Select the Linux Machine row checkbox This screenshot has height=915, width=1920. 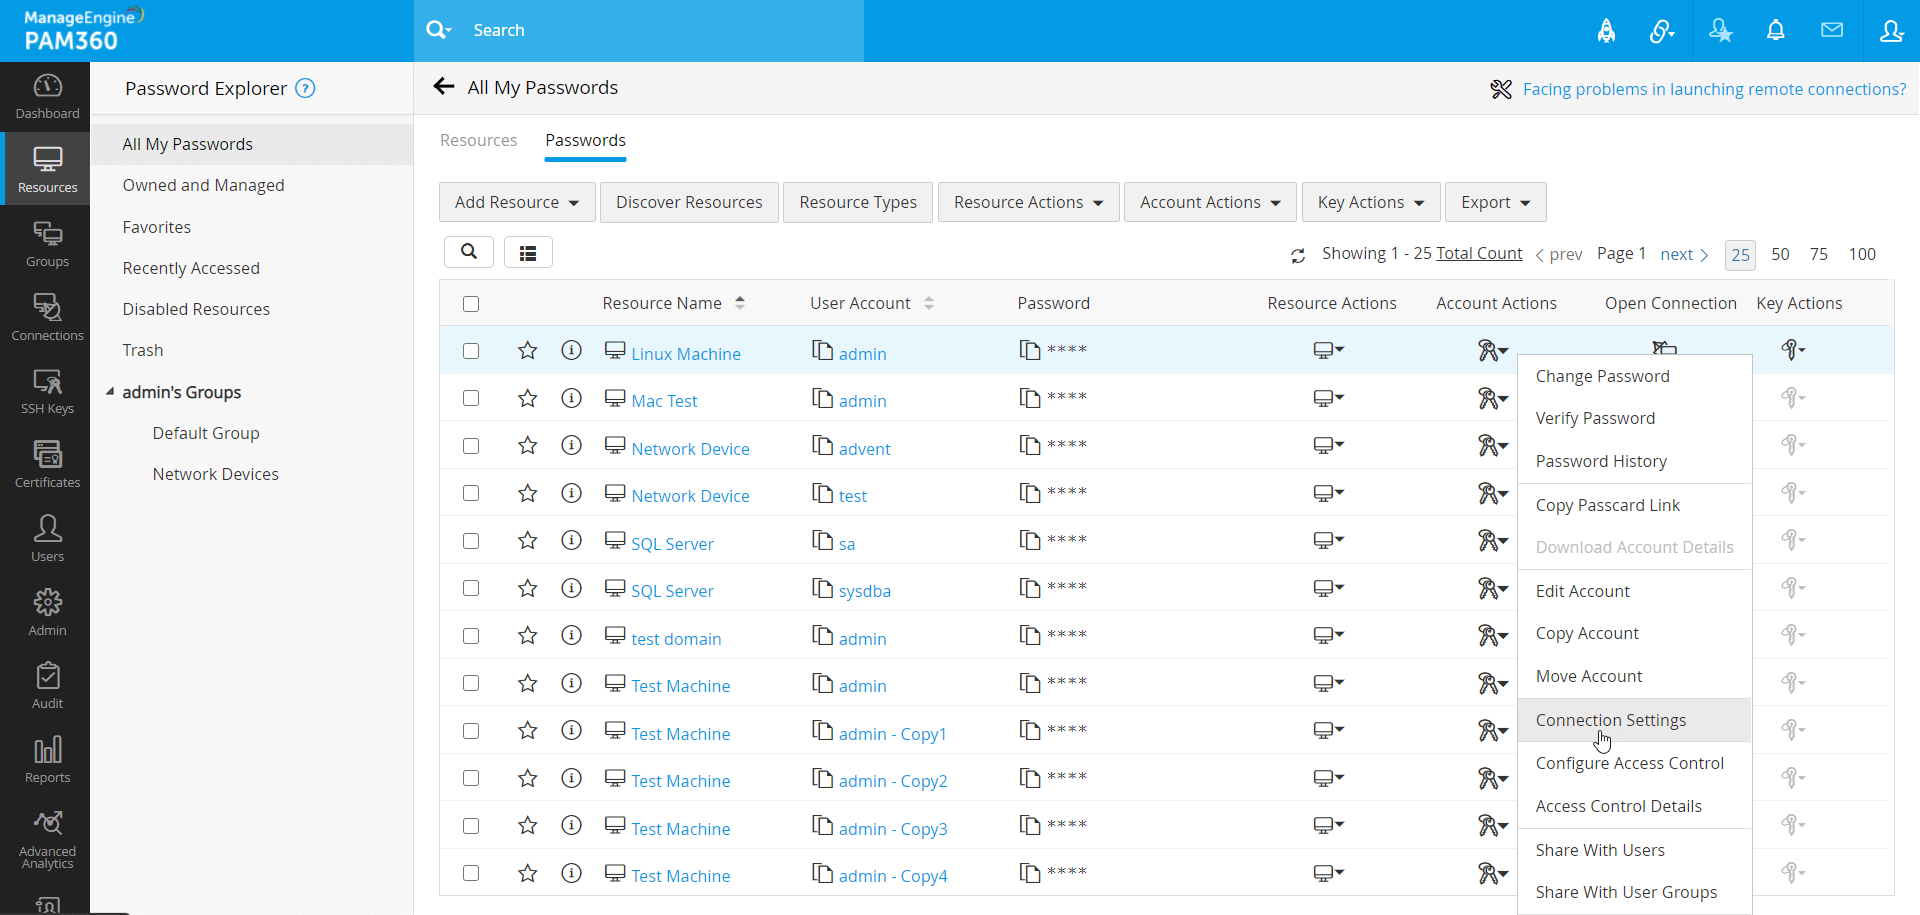click(471, 351)
